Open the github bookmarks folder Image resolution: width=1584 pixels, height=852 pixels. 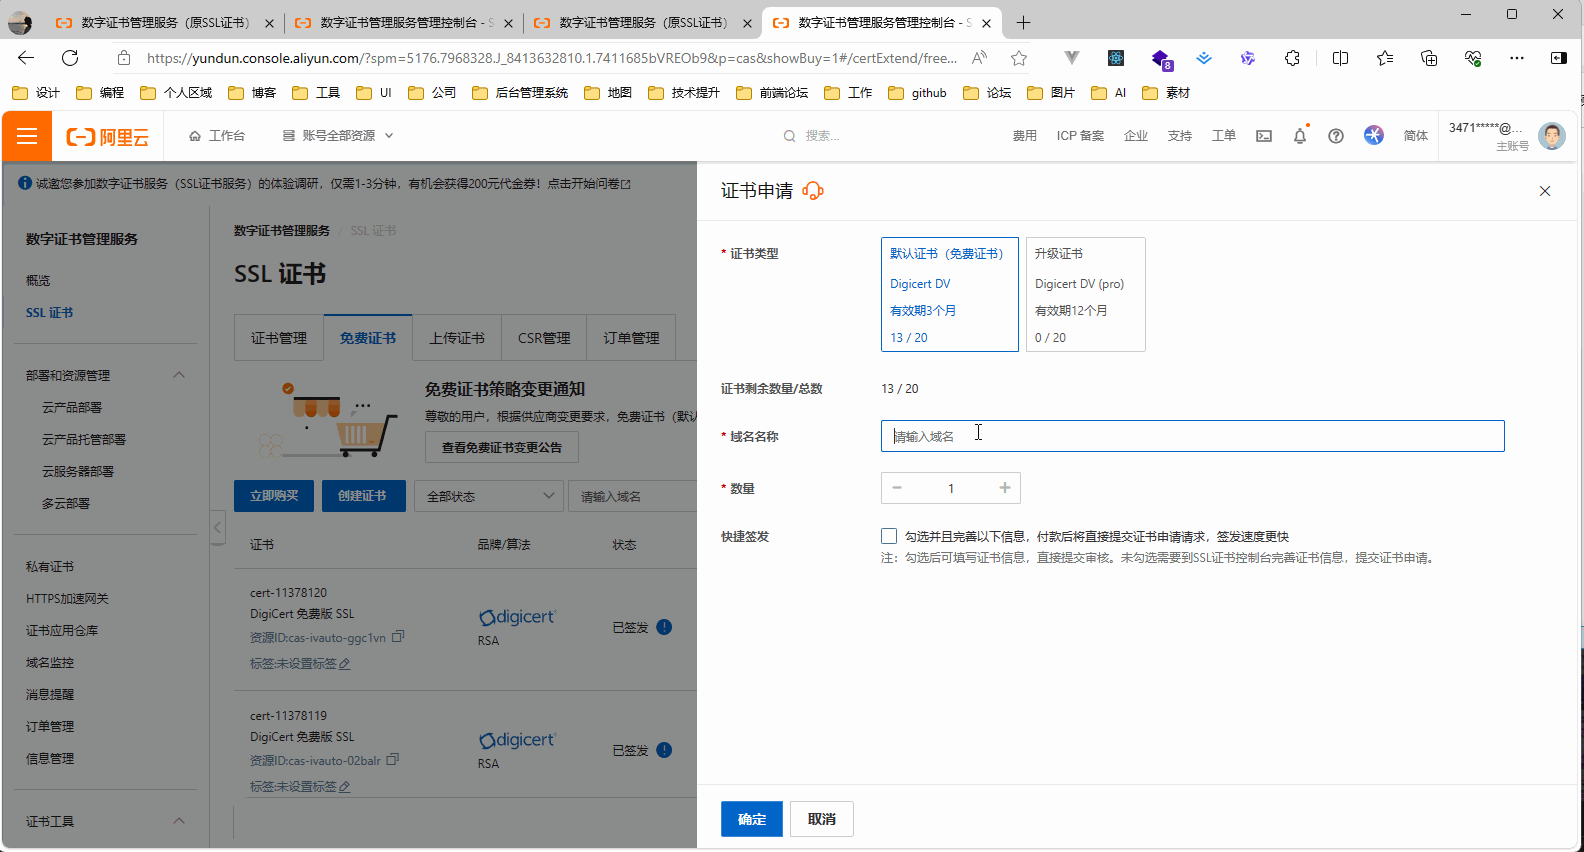pos(917,93)
